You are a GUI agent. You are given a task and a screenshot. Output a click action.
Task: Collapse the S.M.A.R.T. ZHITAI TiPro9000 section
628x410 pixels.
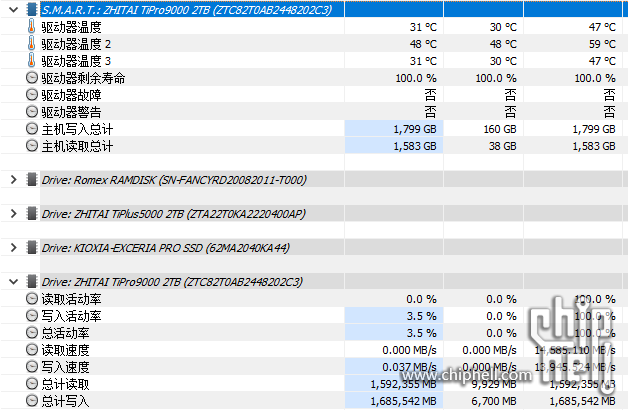(14, 10)
